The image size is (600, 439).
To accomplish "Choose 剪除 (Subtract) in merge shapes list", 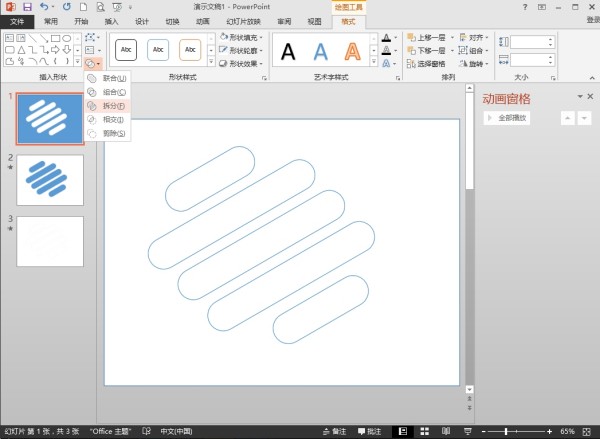I will [x=113, y=133].
